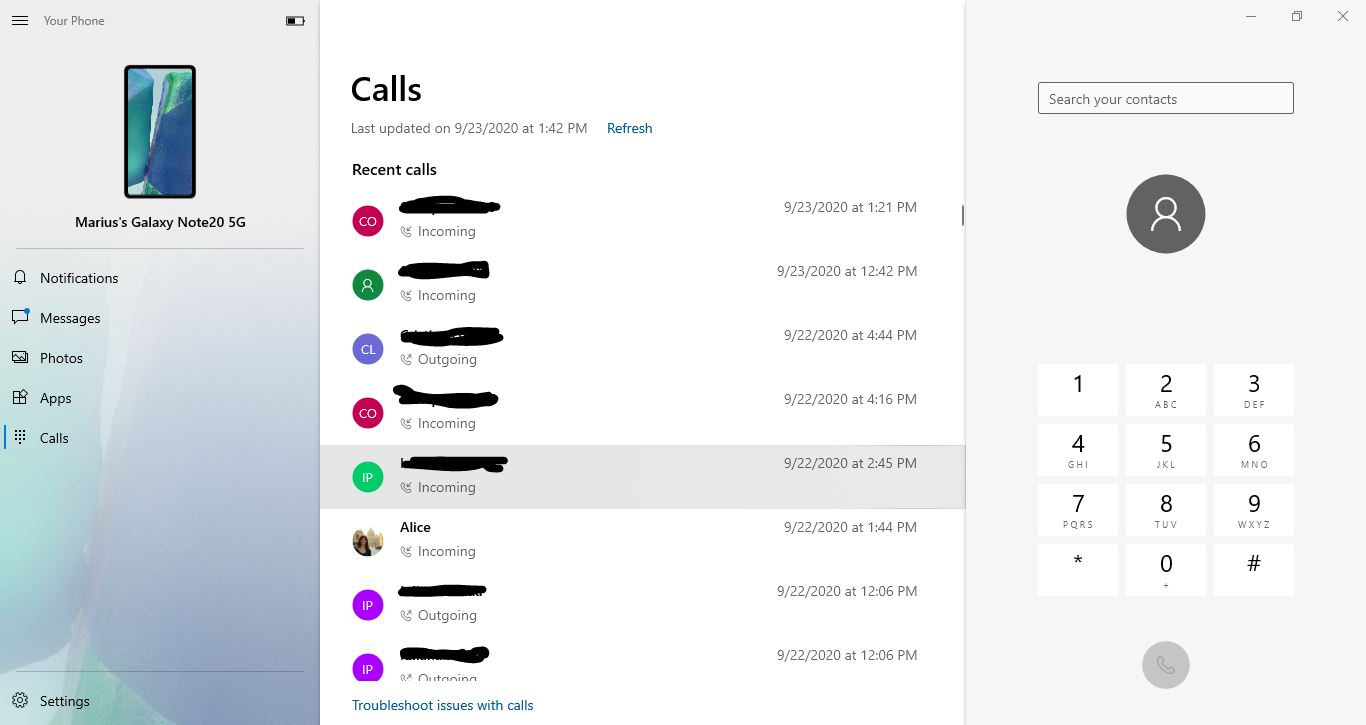Refresh the recent calls list
1366x725 pixels.
click(629, 128)
